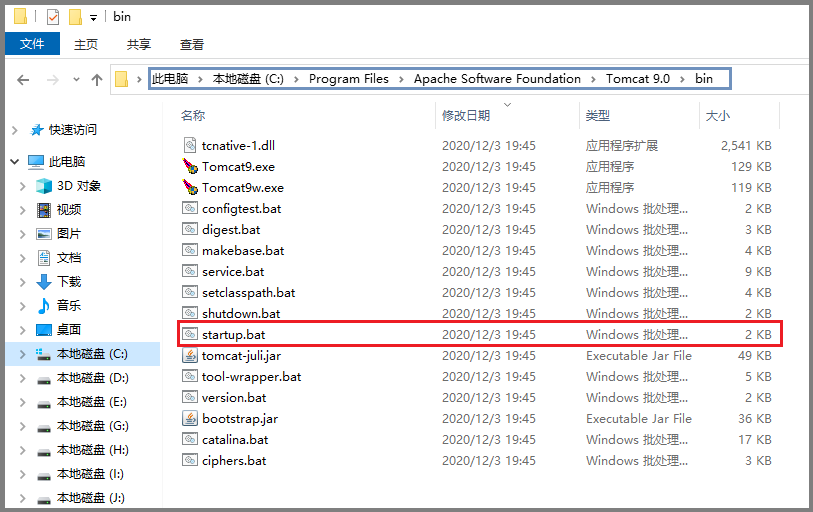This screenshot has width=813, height=512.
Task: Click the 视频 film icon
Action: [x=44, y=210]
